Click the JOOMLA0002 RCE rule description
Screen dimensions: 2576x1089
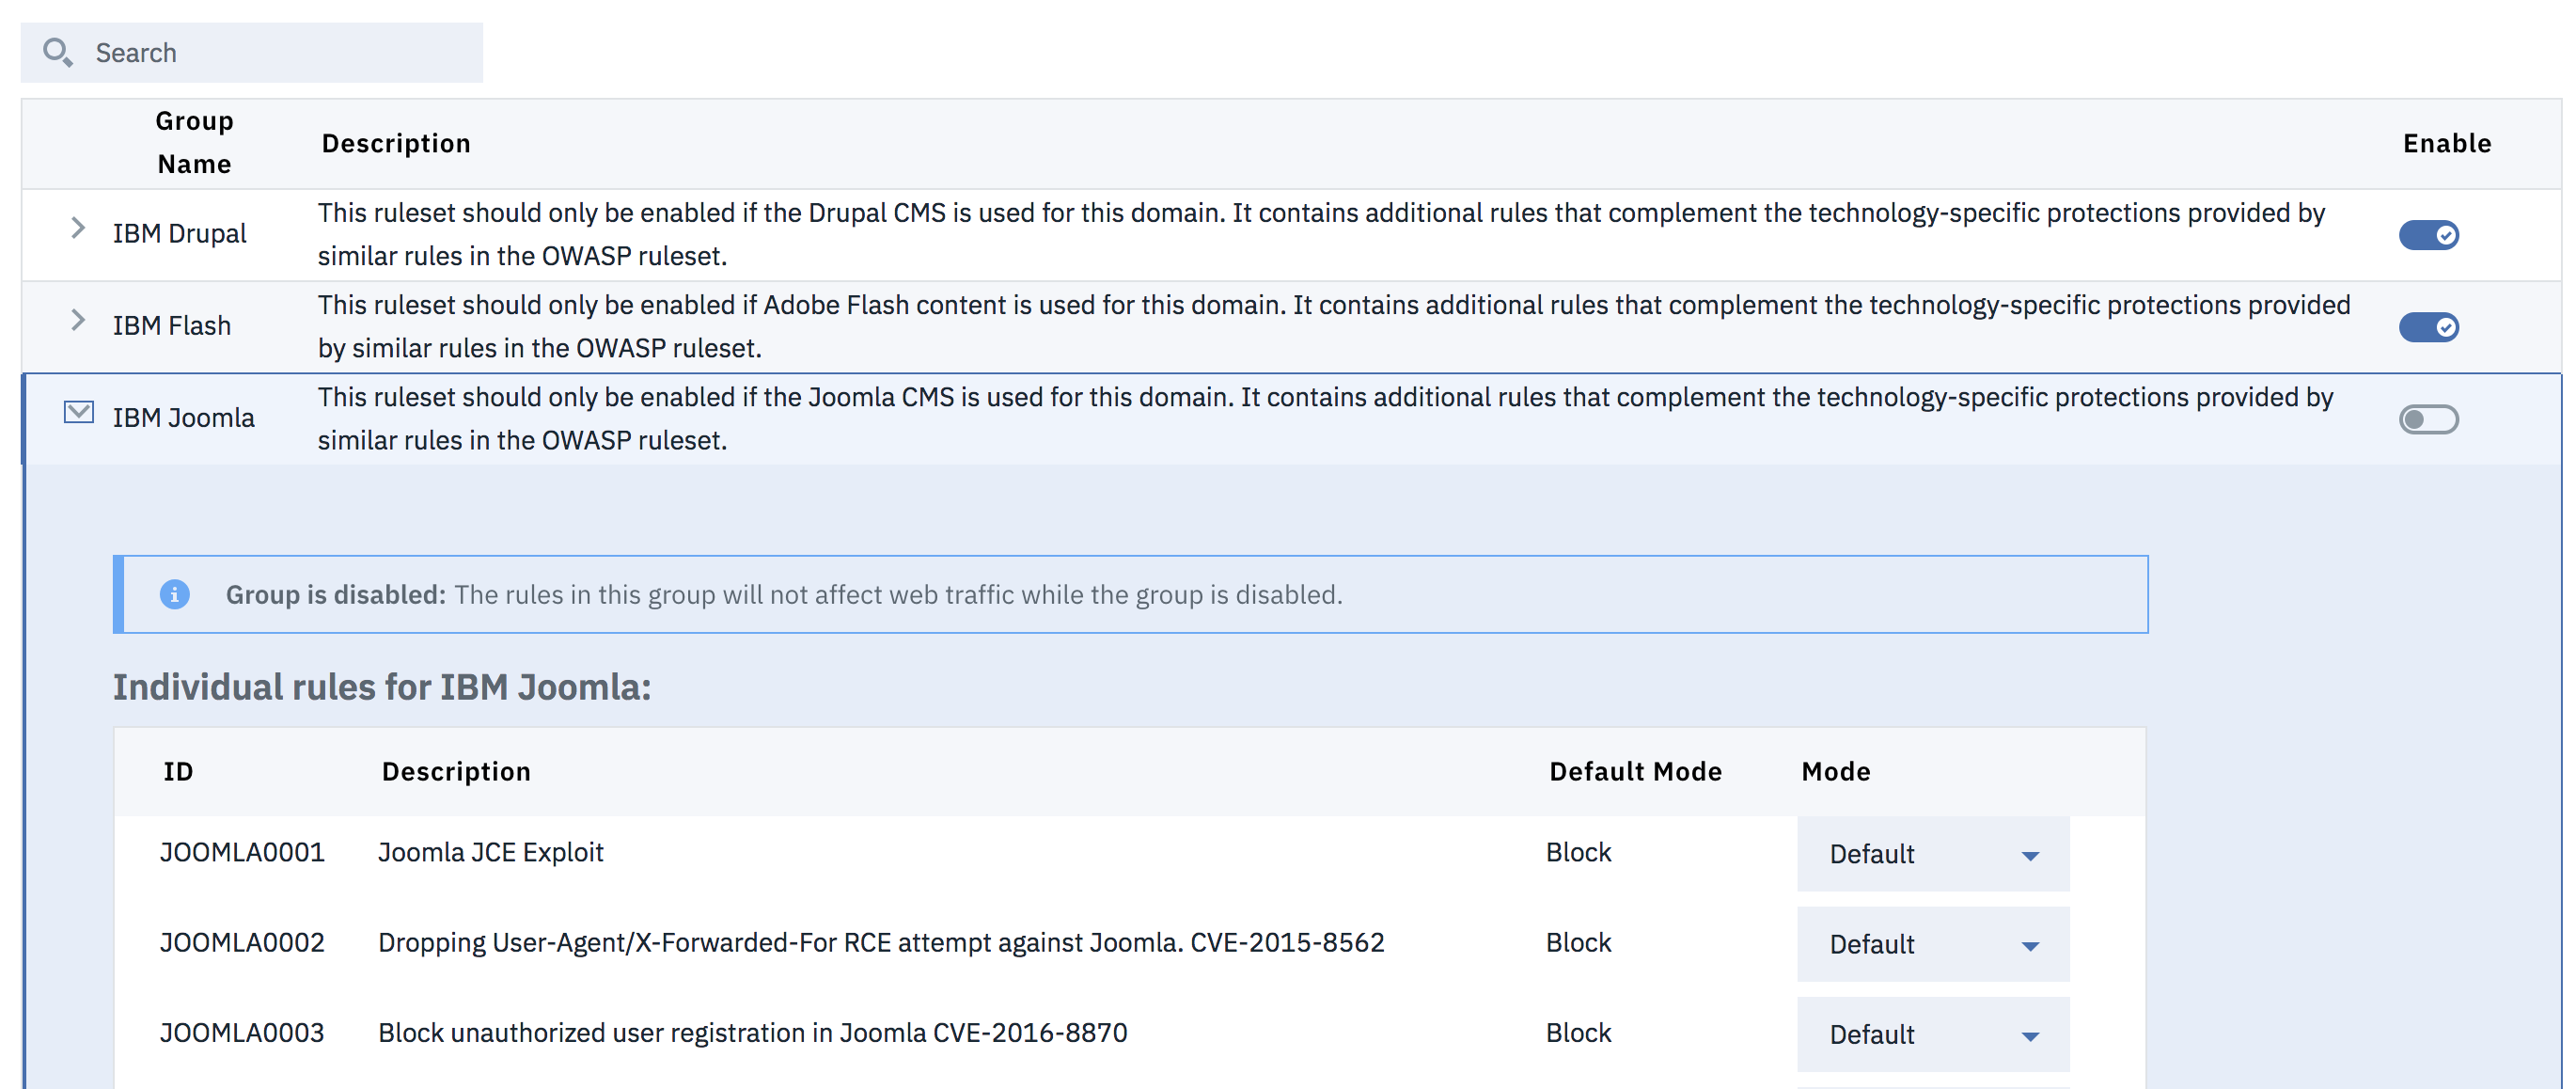(x=881, y=941)
